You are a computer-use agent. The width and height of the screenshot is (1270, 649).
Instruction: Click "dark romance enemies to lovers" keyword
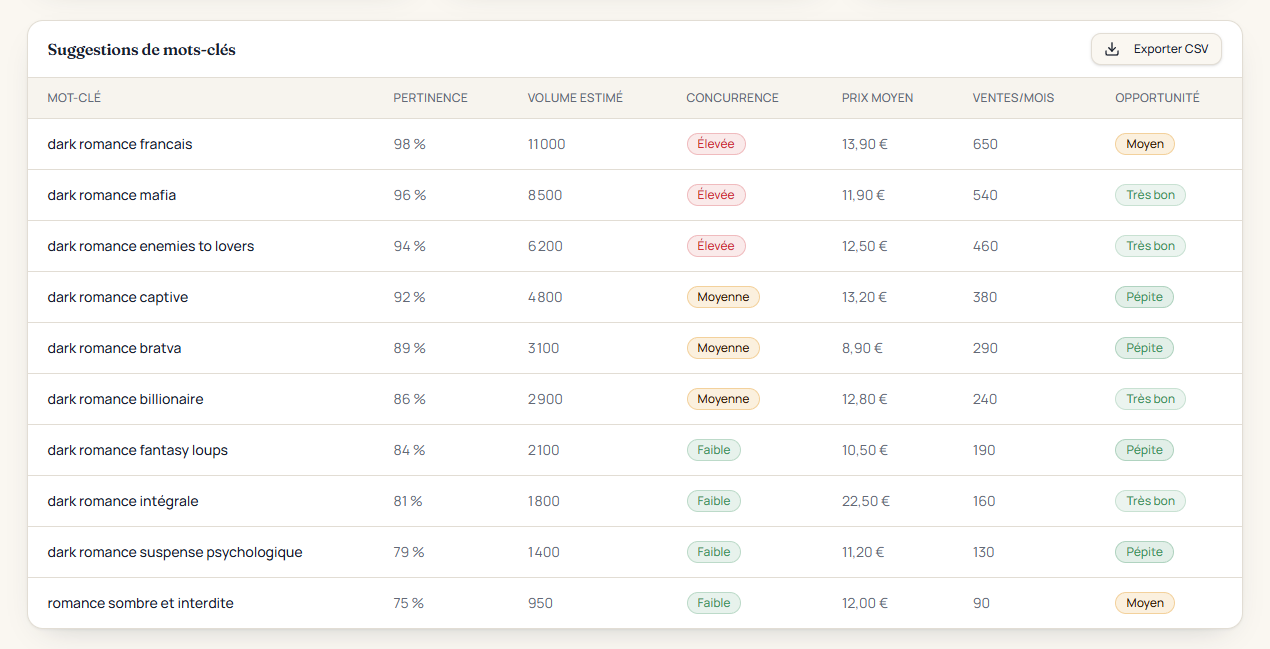[x=151, y=246]
